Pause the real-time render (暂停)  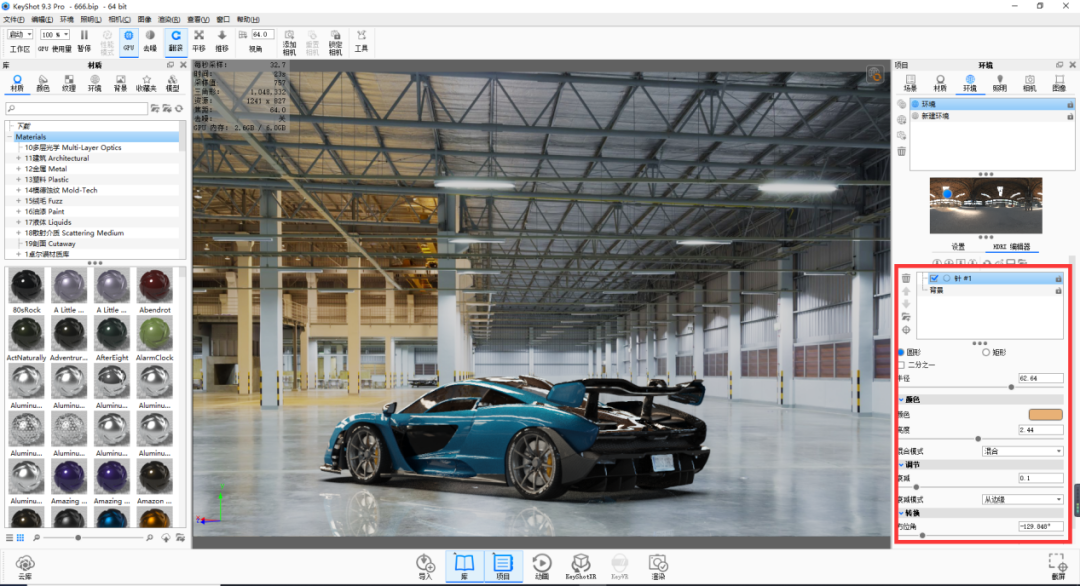tap(84, 41)
